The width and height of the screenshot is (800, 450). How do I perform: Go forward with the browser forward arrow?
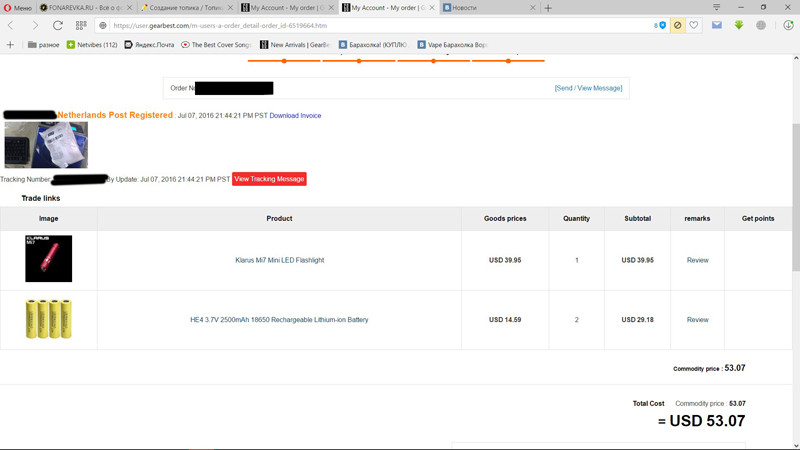click(x=35, y=26)
